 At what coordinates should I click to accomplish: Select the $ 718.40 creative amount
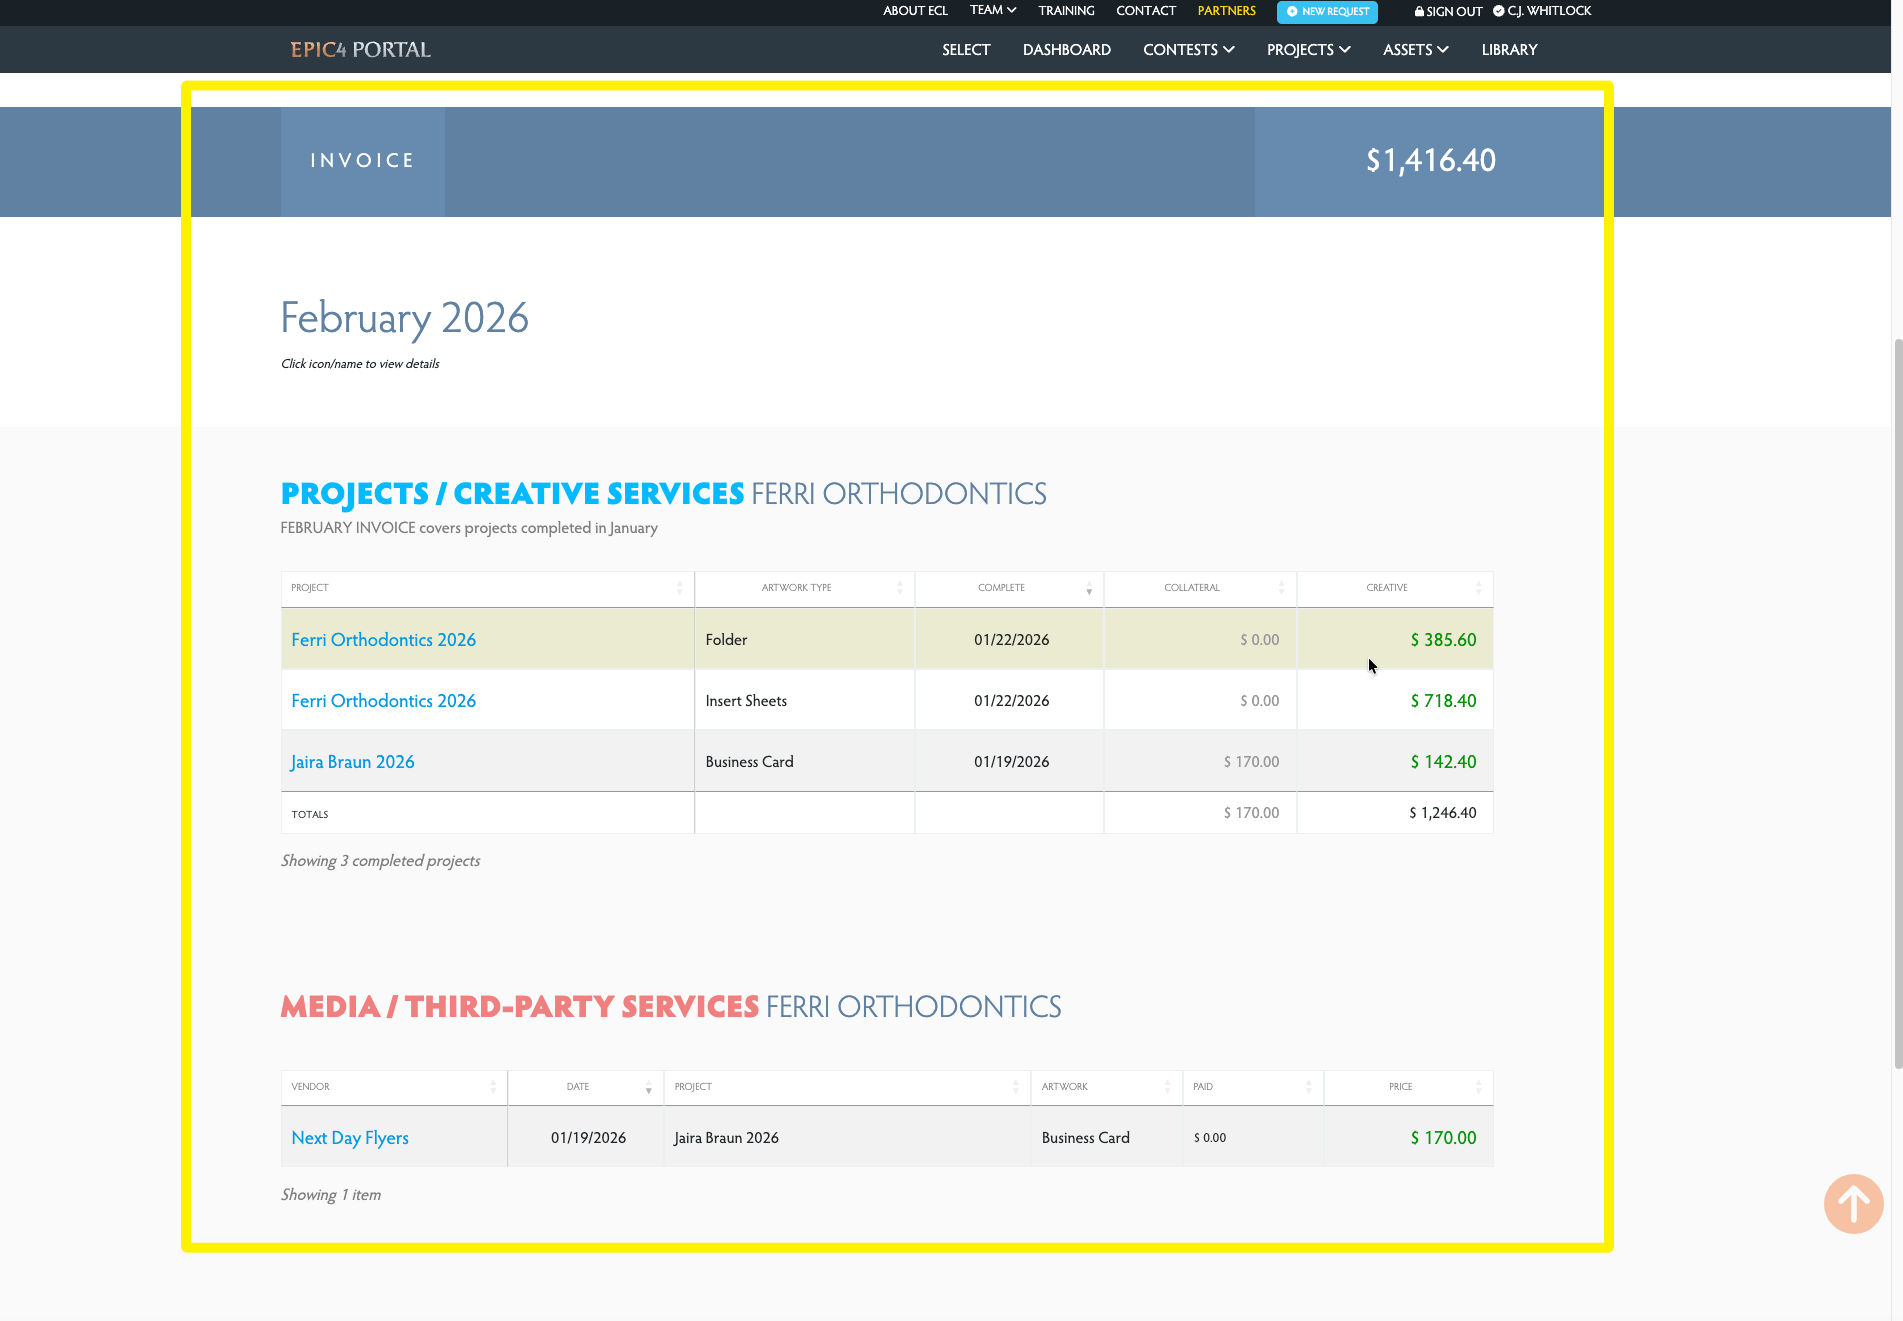point(1443,701)
